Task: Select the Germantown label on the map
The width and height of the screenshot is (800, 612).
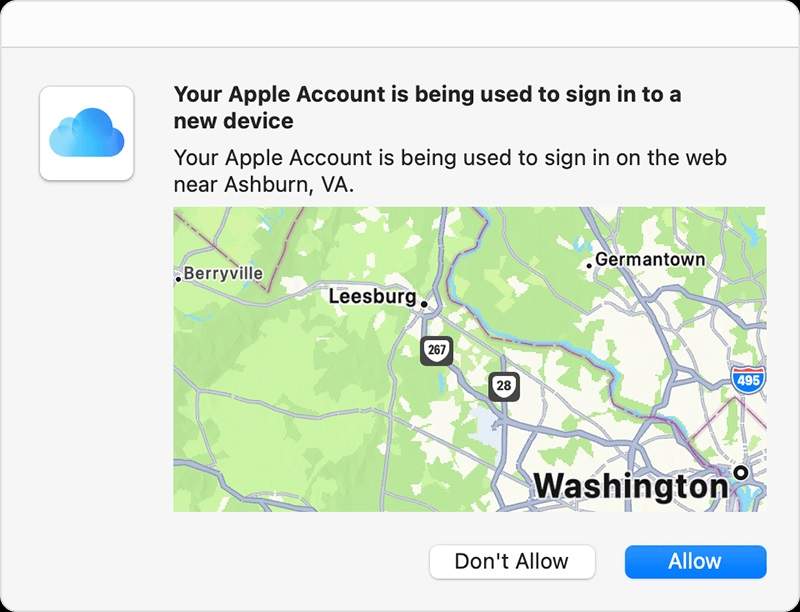Action: [x=650, y=260]
